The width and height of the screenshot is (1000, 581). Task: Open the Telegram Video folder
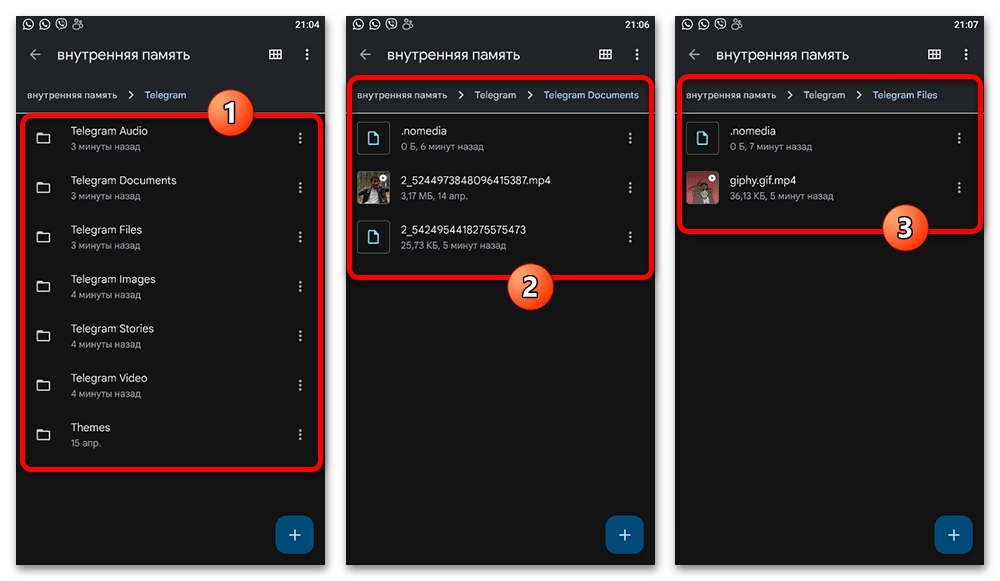(x=170, y=385)
